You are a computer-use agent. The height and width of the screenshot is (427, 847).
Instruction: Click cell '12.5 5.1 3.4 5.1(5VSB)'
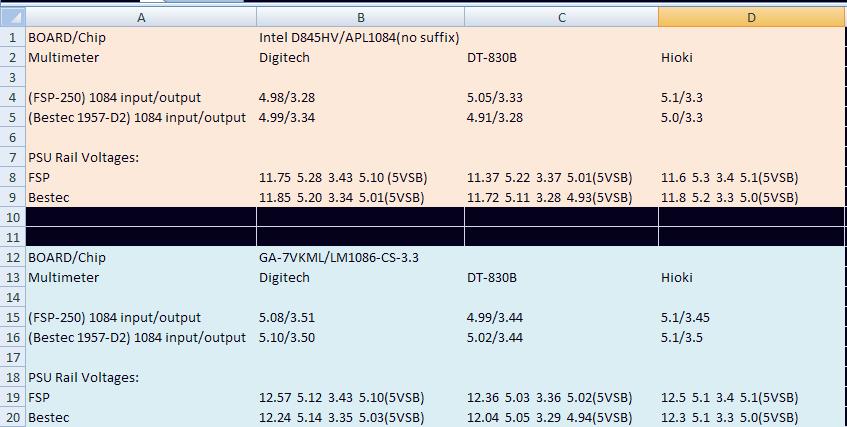[x=752, y=397]
